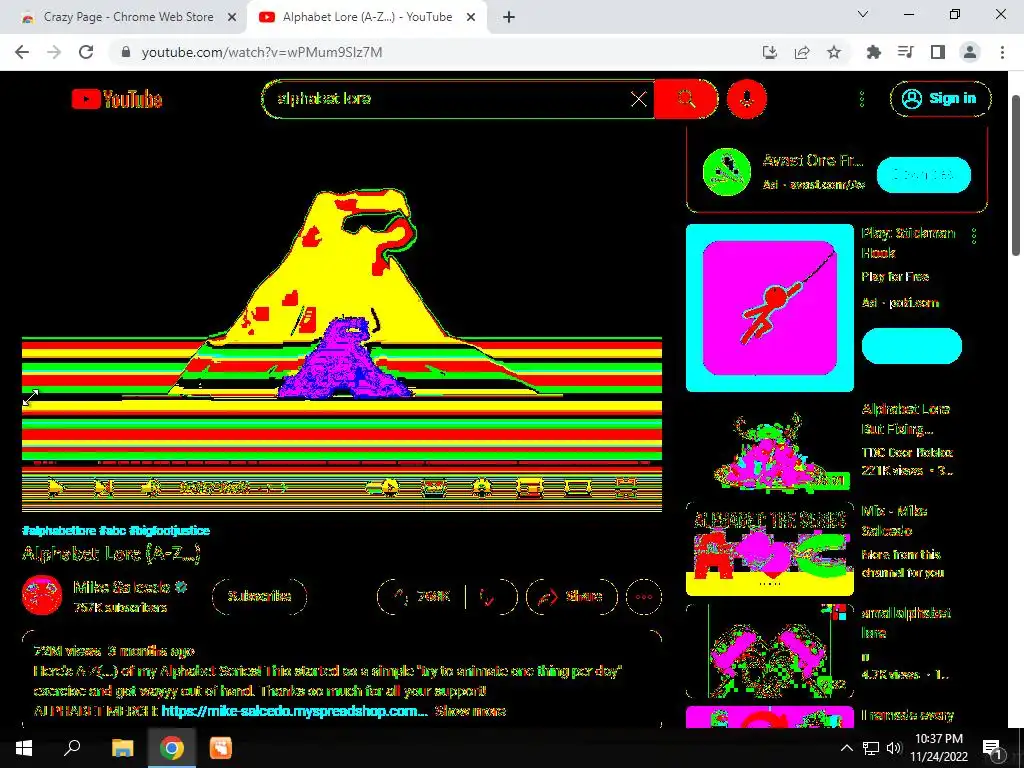Open the #alphabetlore hashtag
Image resolution: width=1024 pixels, height=768 pixels.
(x=59, y=530)
